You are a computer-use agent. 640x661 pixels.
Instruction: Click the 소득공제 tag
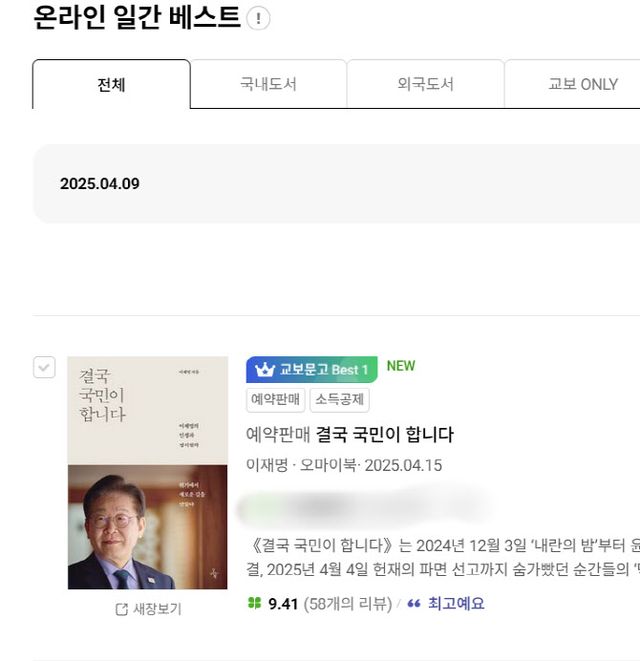[339, 401]
